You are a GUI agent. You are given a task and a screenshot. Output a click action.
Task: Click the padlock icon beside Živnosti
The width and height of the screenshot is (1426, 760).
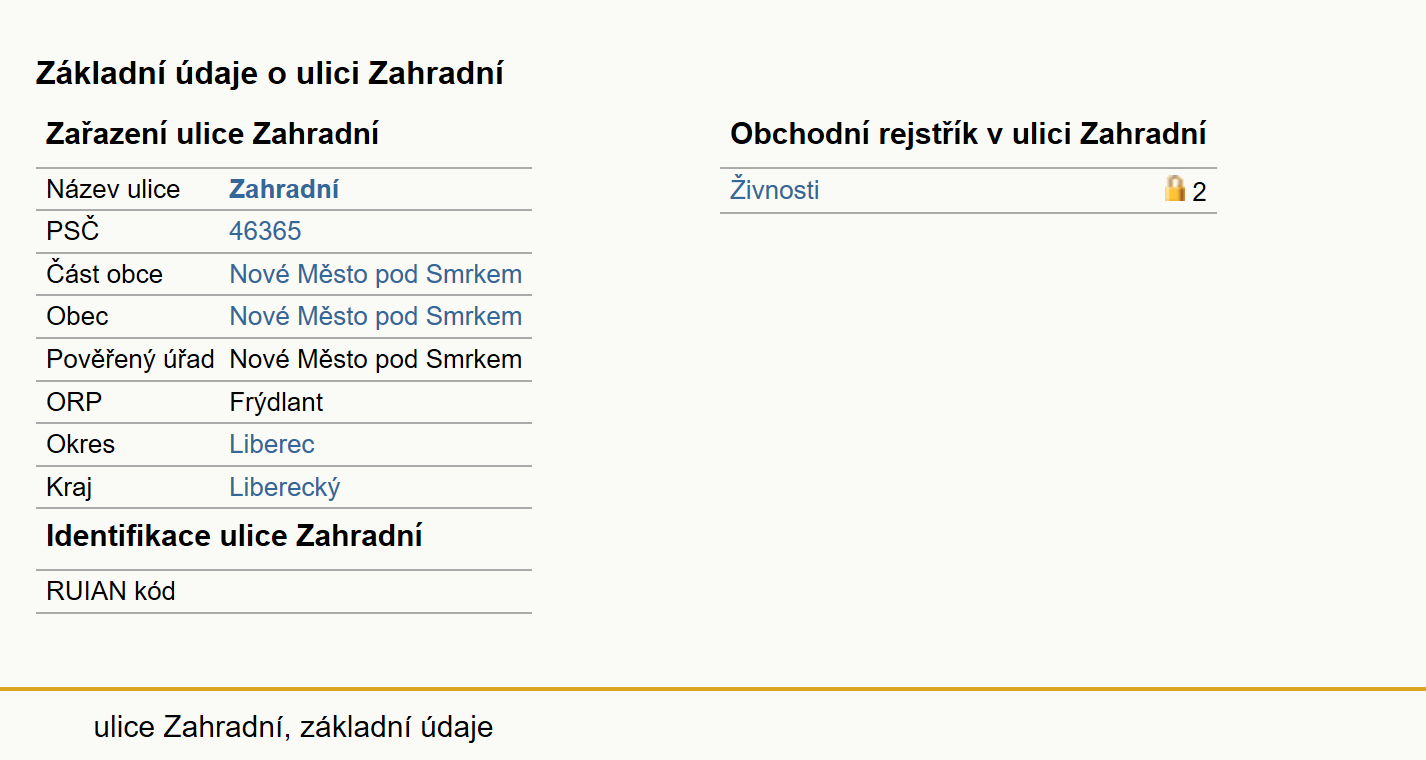1175,188
